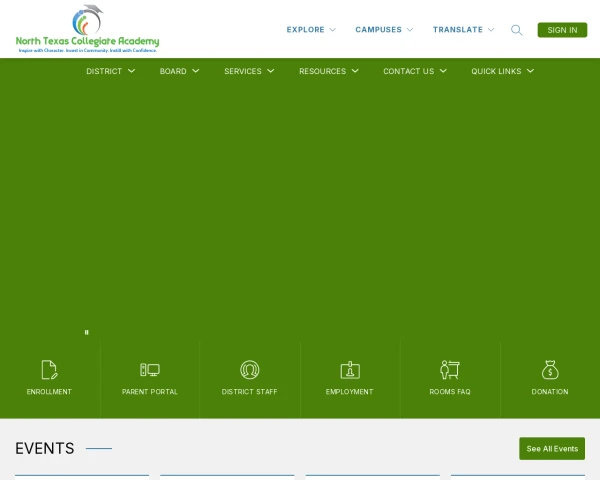Click the Enrollment document icon
This screenshot has height=480, width=600.
[x=49, y=369]
